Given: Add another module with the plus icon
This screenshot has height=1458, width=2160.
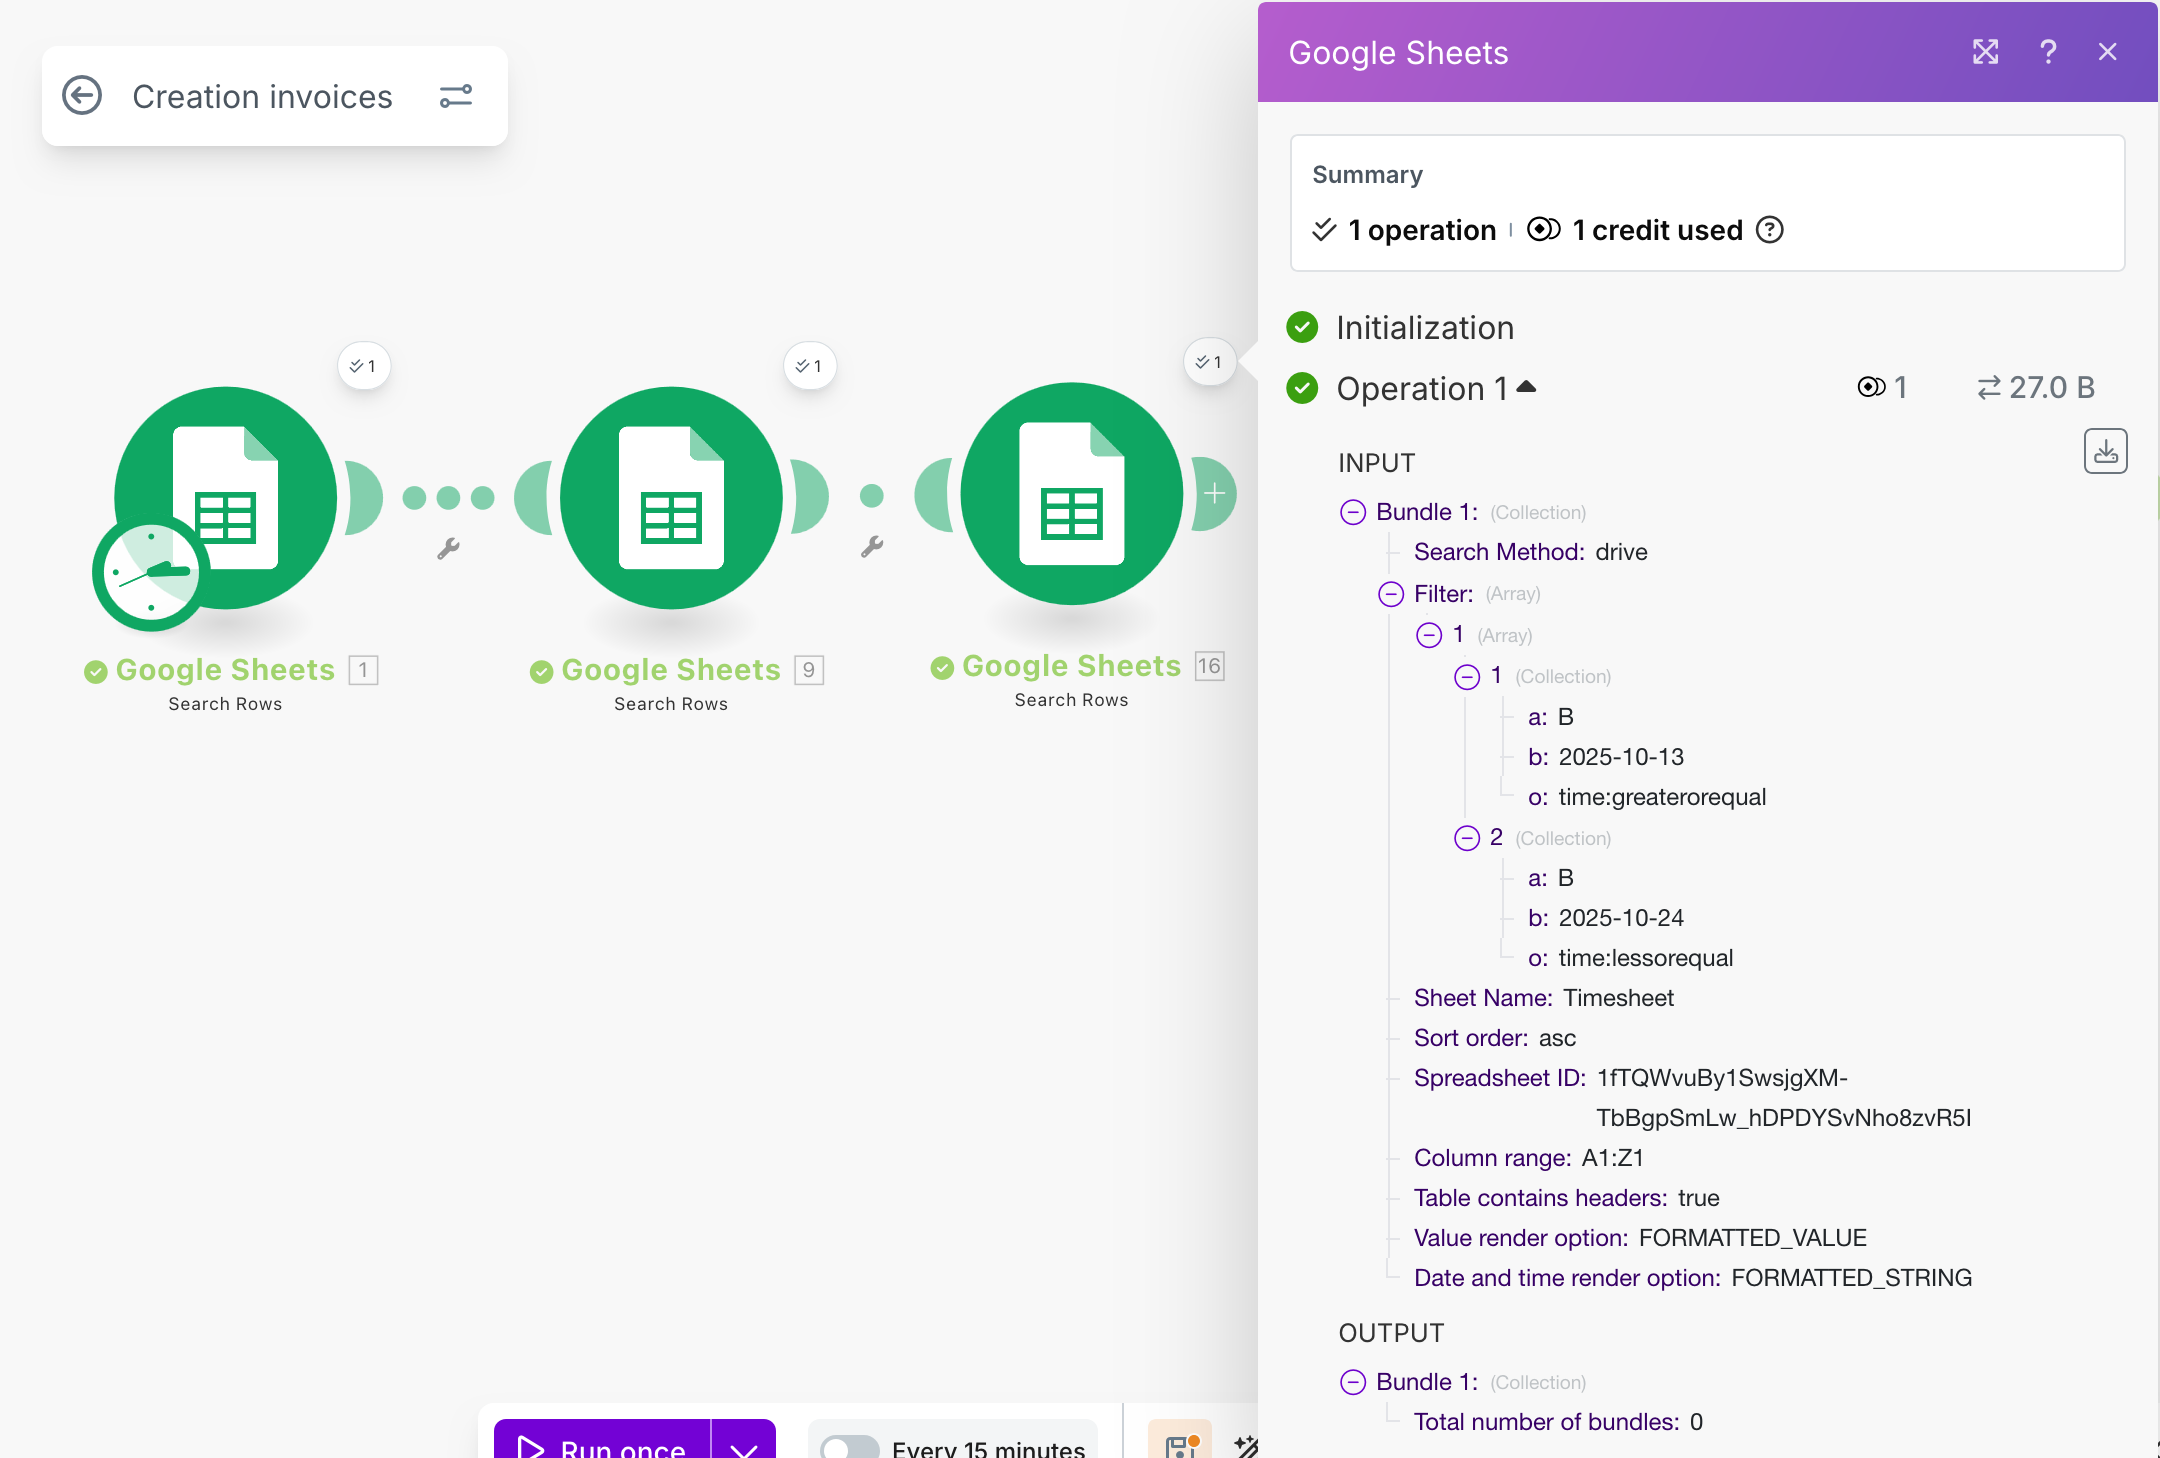Looking at the screenshot, I should [1214, 493].
